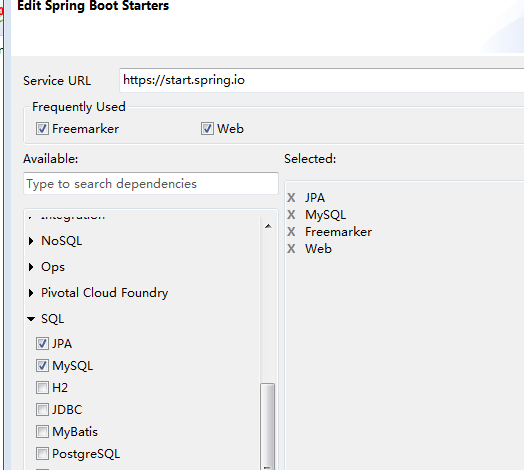Remove JPA from the Selected list
Image resolution: width=524 pixels, height=470 pixels.
point(291,198)
